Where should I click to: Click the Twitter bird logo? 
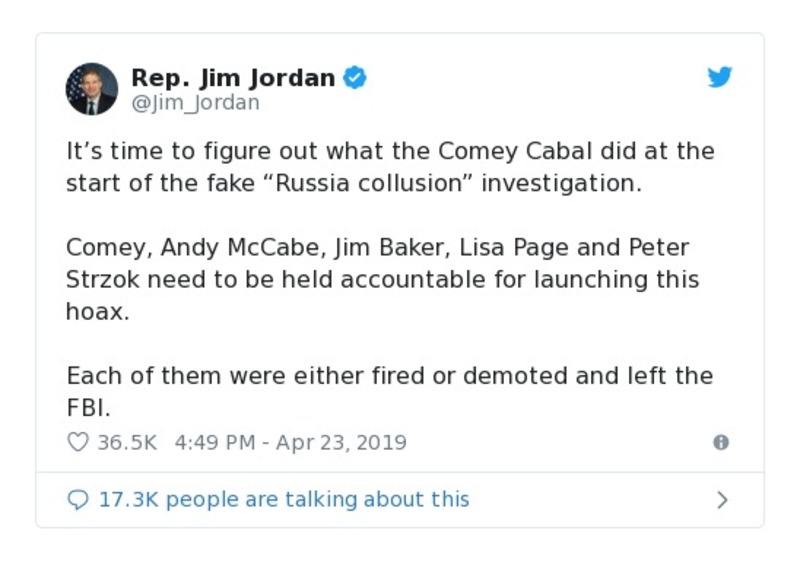[720, 78]
